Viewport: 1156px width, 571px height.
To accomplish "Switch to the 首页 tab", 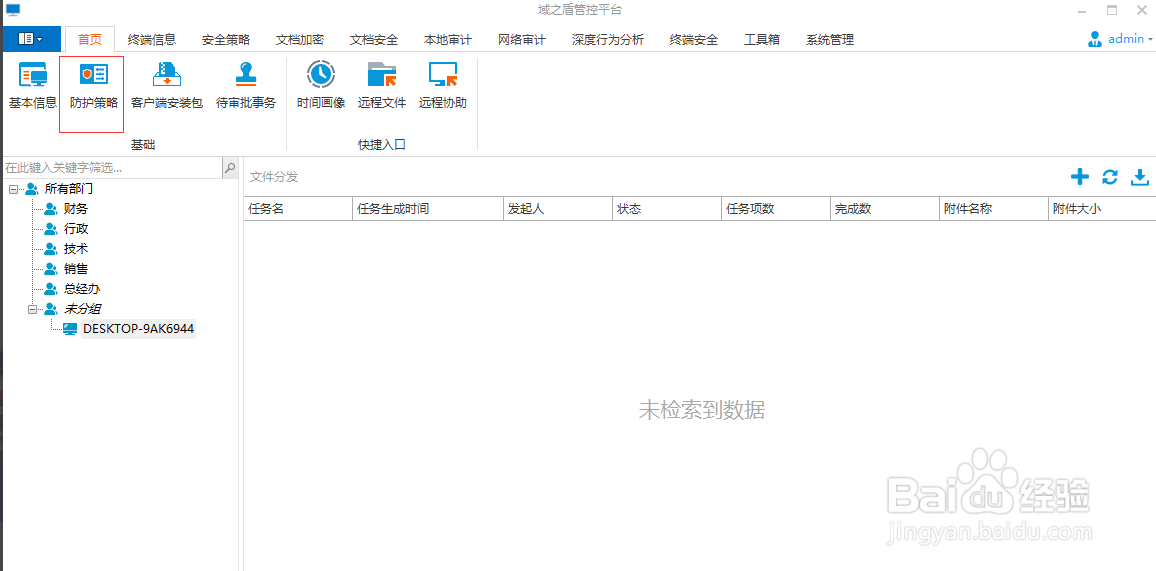I will (x=90, y=40).
